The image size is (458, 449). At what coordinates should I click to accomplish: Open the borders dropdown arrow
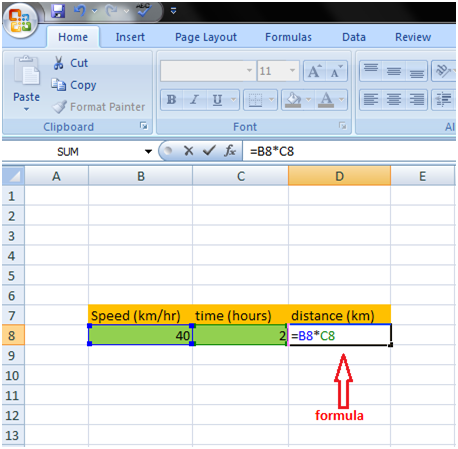[271, 99]
